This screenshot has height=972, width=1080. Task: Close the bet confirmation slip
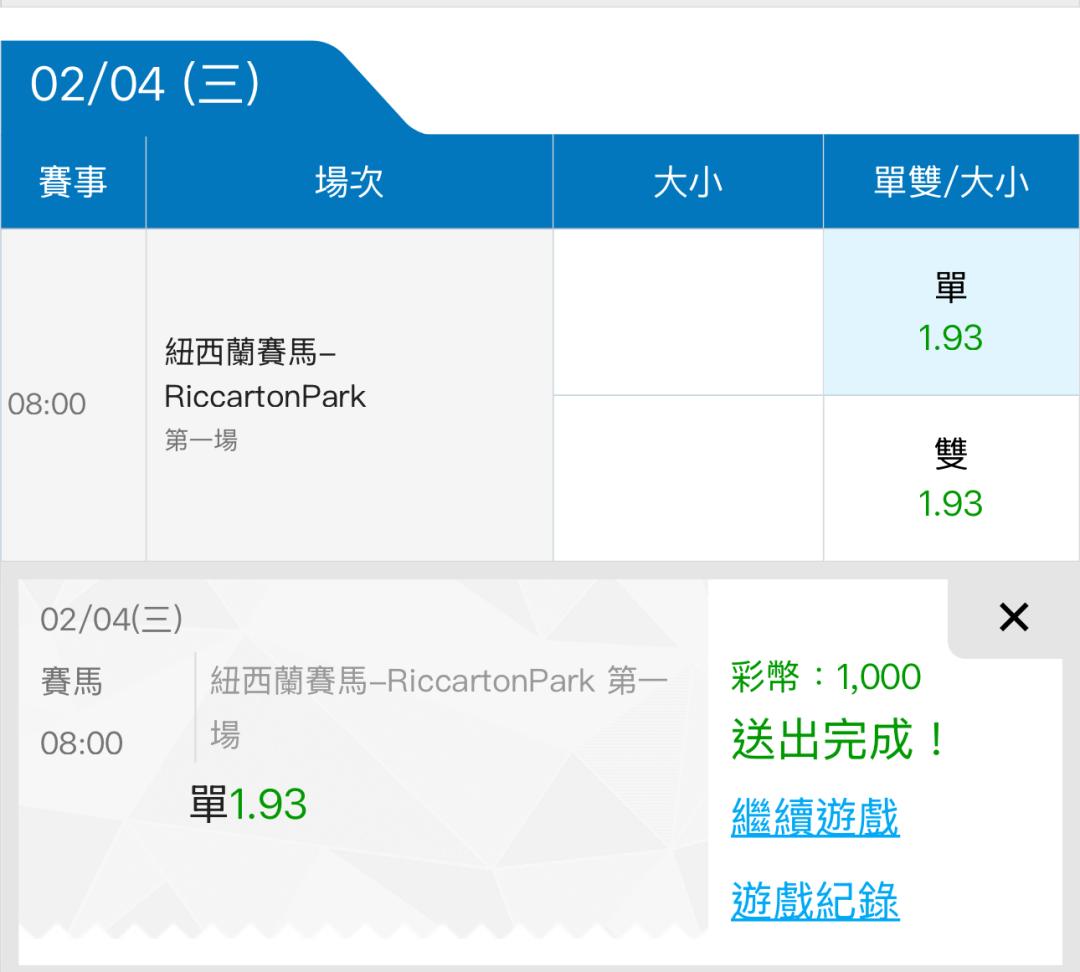click(1013, 618)
